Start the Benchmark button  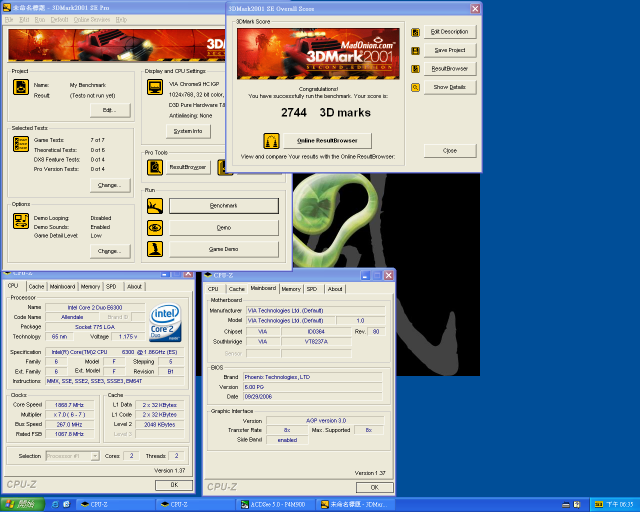(224, 206)
